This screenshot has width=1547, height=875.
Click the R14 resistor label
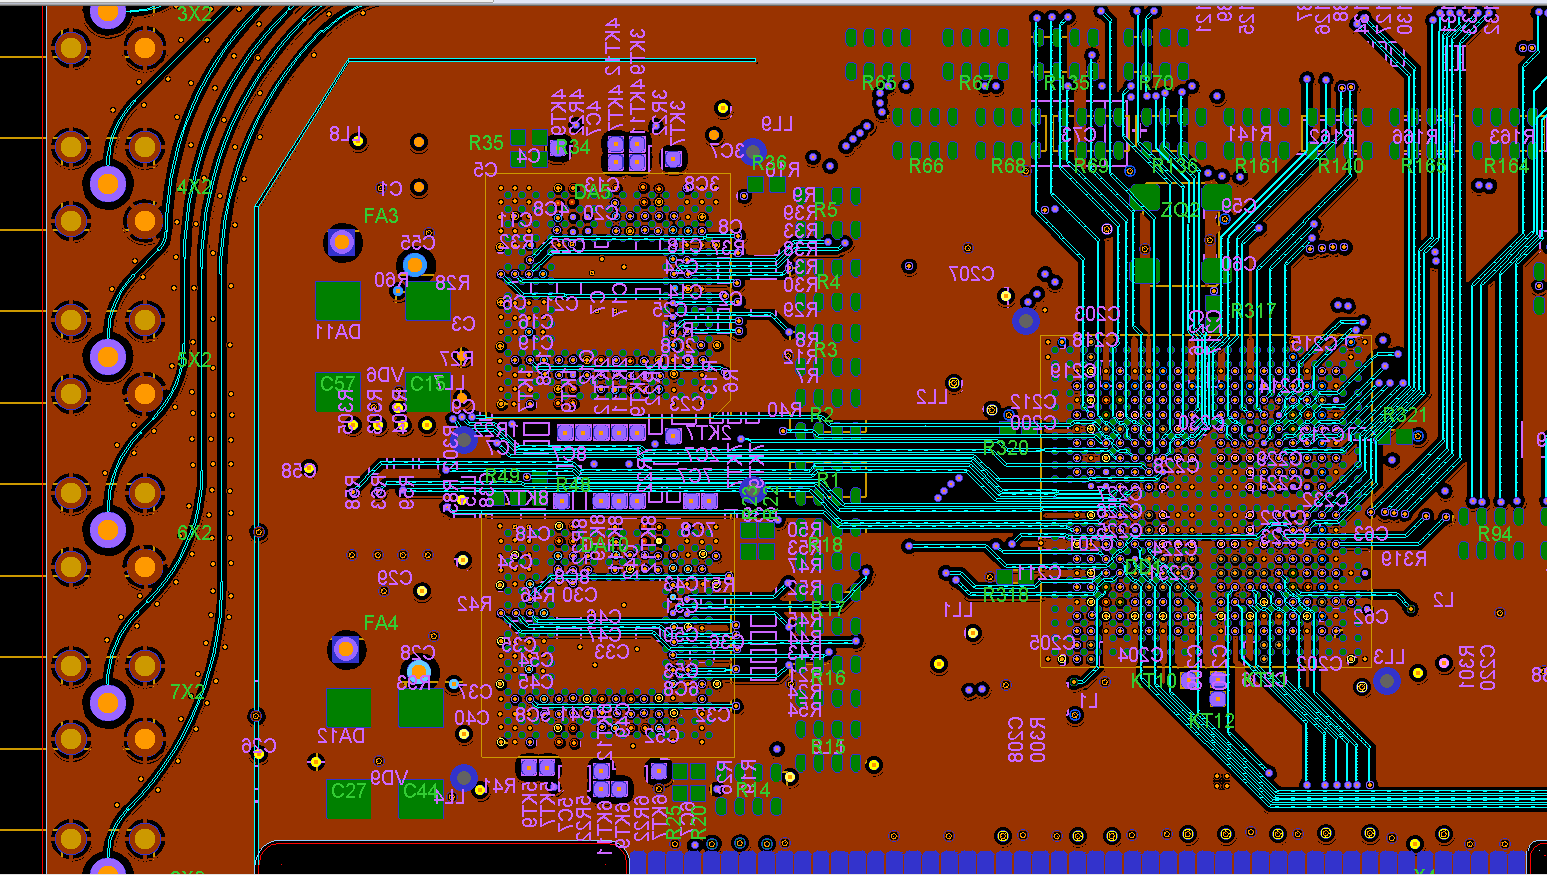point(753,790)
